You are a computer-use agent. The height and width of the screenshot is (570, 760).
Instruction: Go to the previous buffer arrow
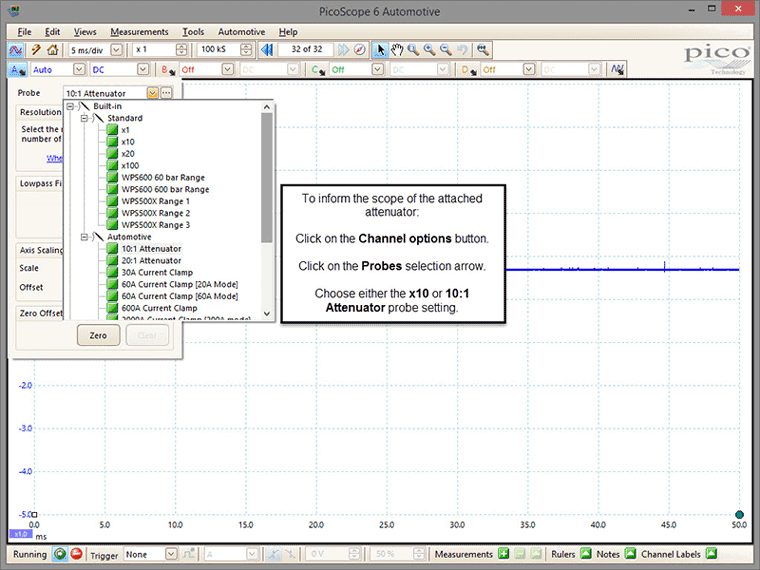pos(266,49)
